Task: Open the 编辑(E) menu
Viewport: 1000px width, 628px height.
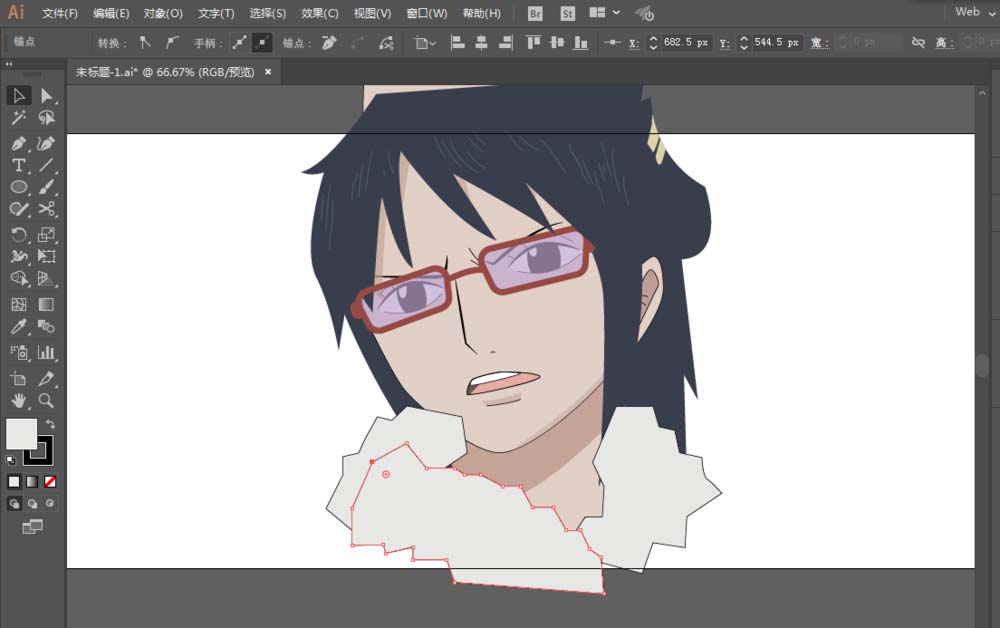Action: tap(111, 13)
